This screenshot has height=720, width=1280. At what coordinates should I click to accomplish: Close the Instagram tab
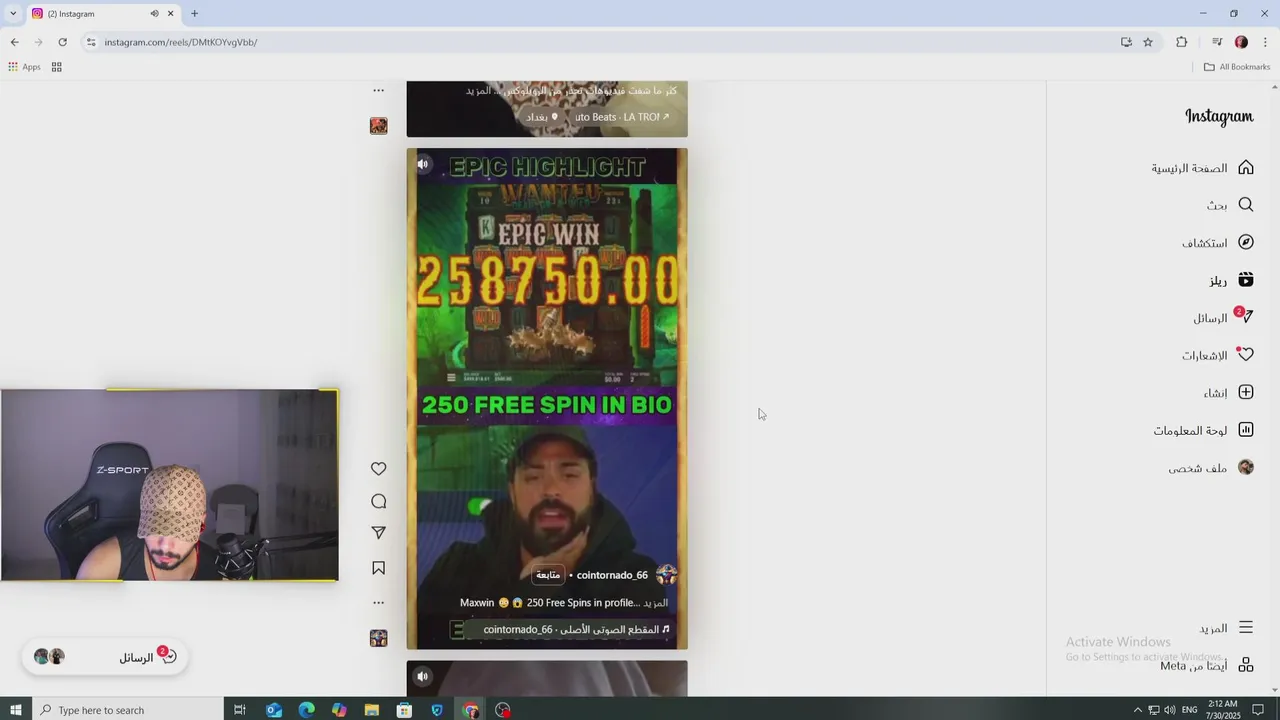coord(171,14)
